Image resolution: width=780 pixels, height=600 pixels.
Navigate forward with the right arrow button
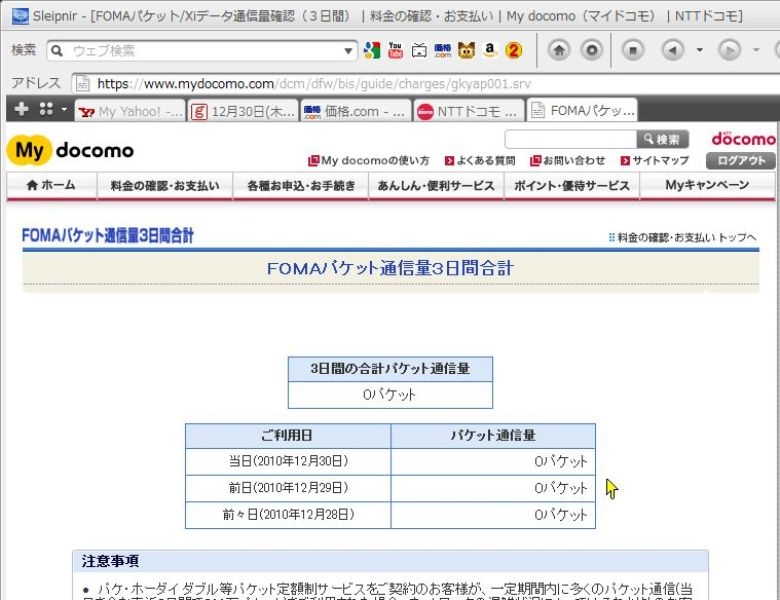(x=730, y=50)
